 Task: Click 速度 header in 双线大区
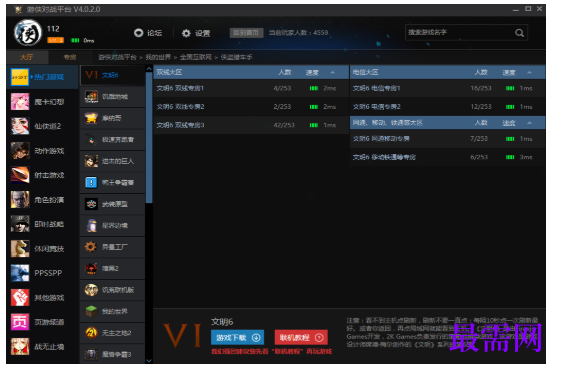pos(312,73)
